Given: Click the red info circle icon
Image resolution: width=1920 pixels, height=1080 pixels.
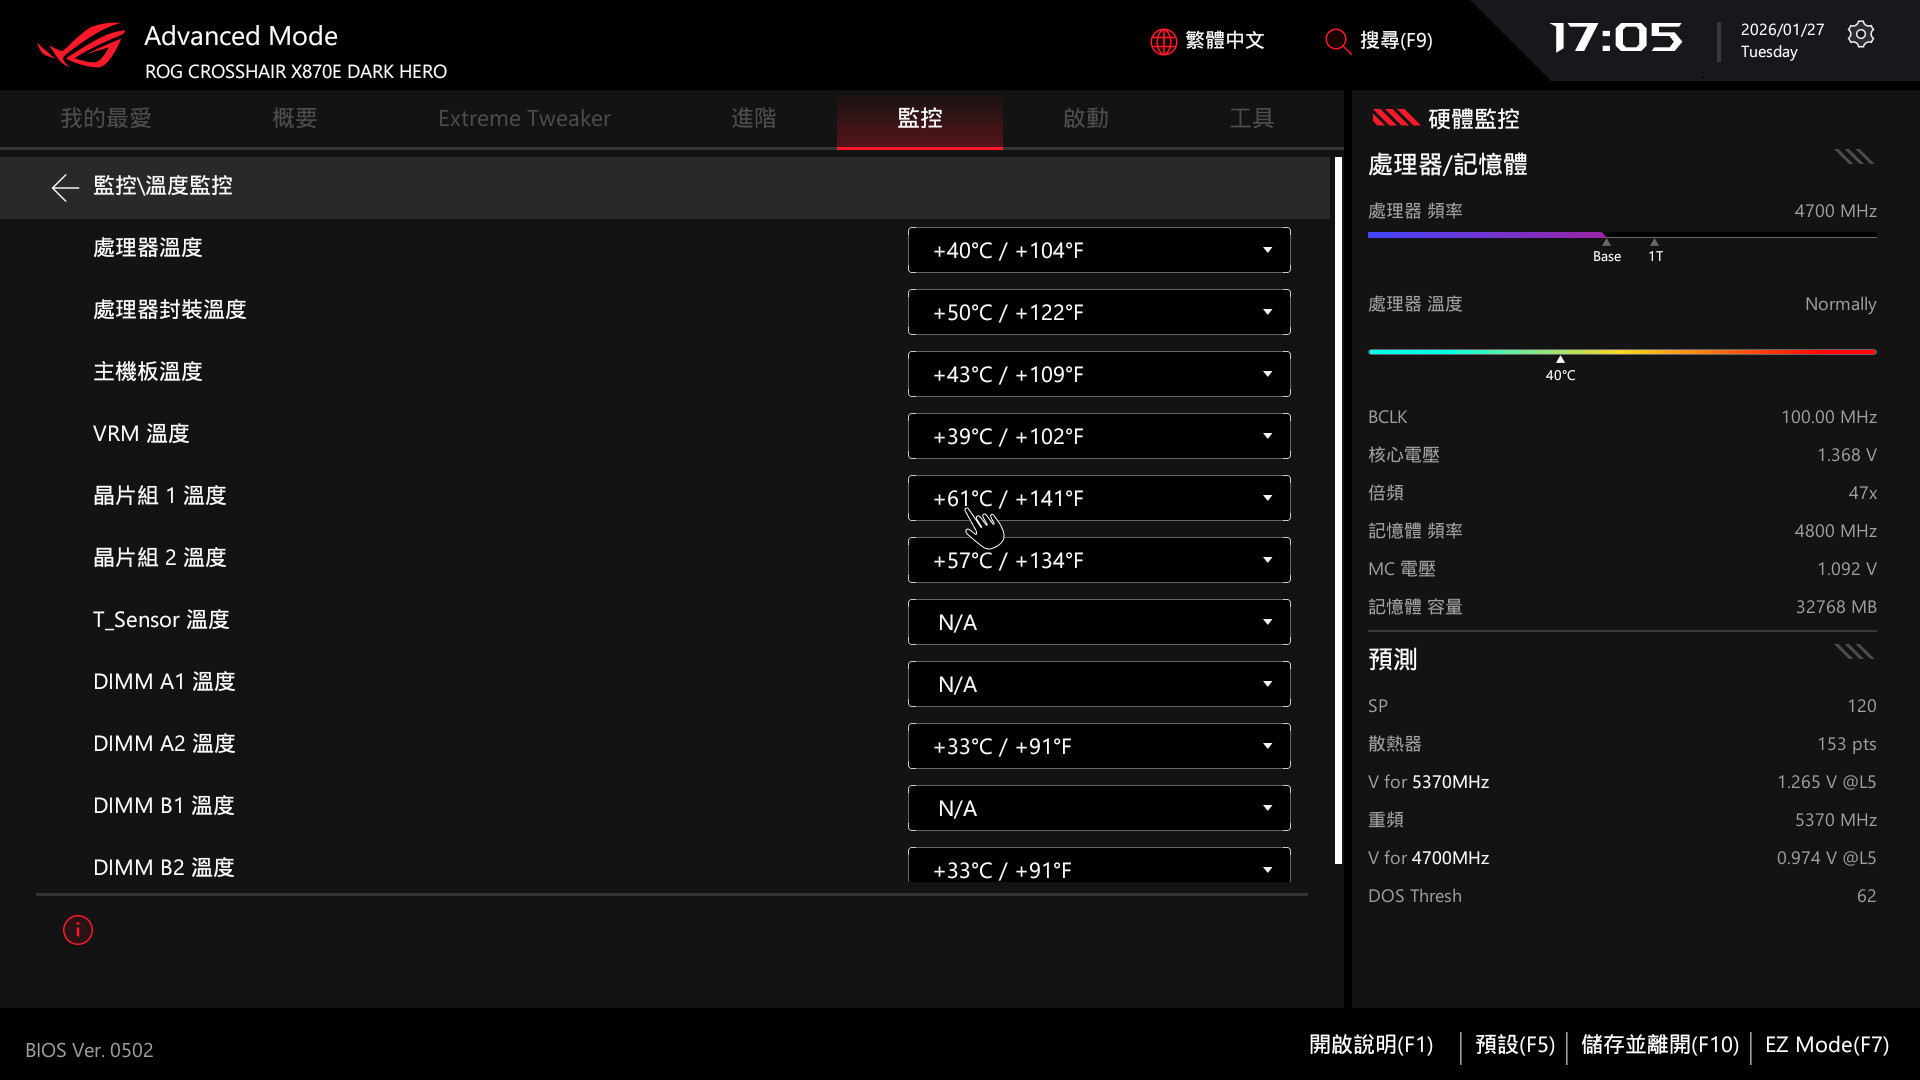Looking at the screenshot, I should click(78, 930).
